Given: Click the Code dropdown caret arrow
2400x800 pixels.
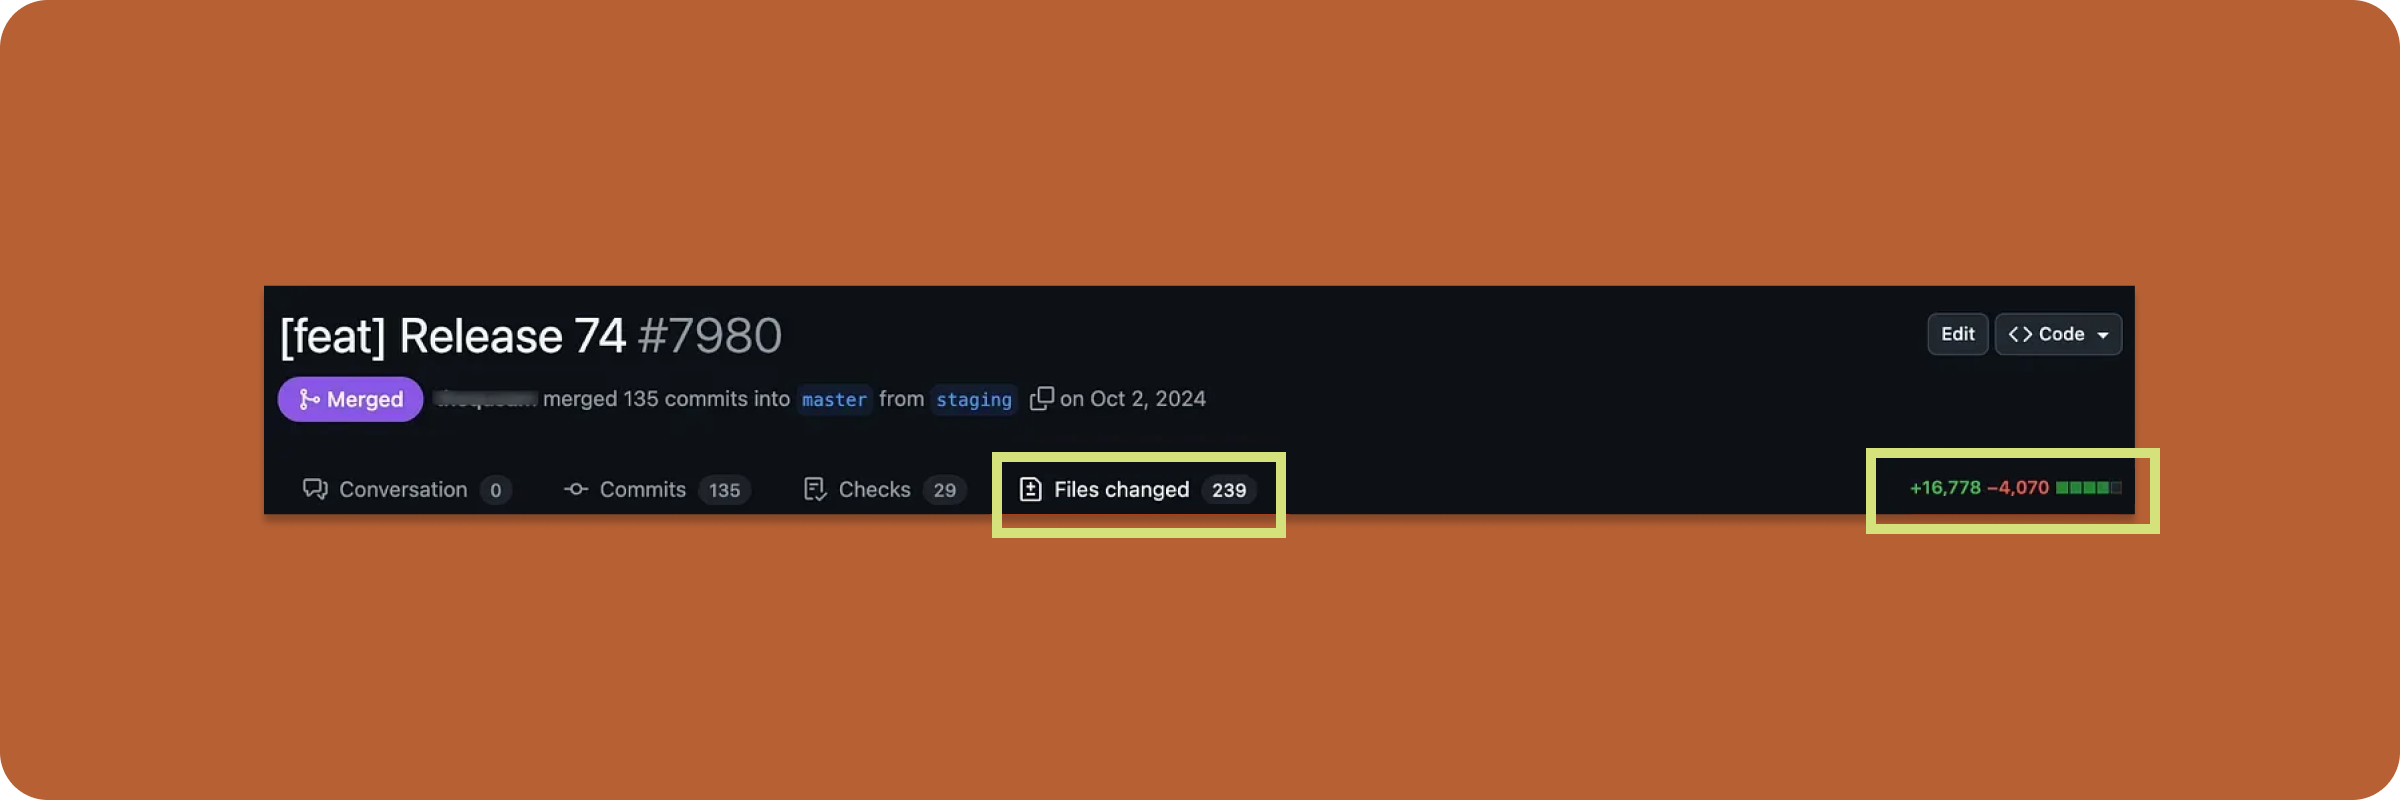Looking at the screenshot, I should coord(2103,335).
